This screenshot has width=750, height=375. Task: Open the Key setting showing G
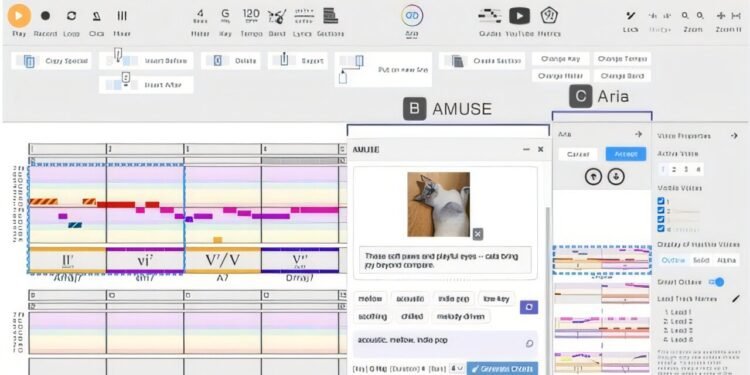225,16
